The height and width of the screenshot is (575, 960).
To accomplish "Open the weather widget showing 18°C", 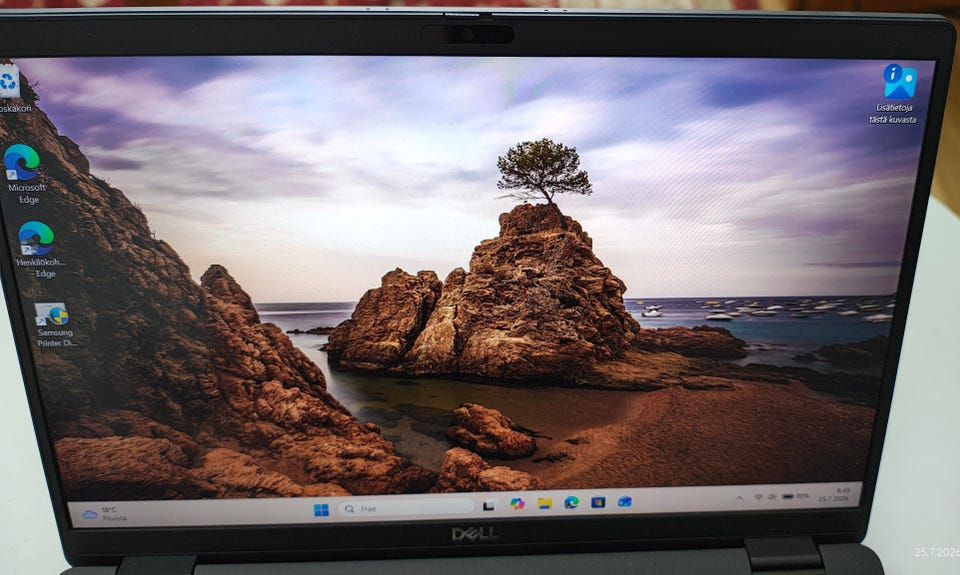I will pyautogui.click(x=105, y=514).
